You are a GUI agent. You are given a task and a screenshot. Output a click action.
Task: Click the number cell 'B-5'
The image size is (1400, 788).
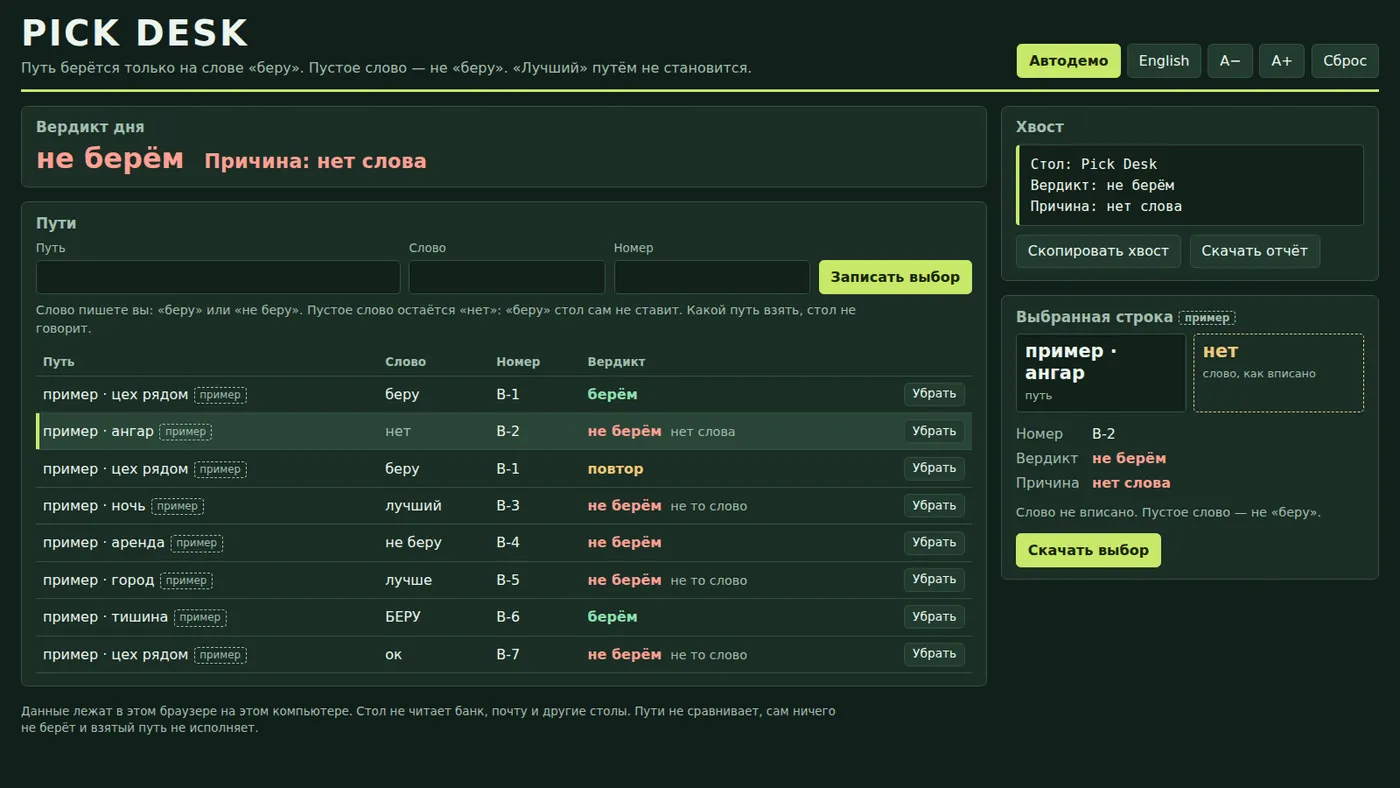pos(508,580)
